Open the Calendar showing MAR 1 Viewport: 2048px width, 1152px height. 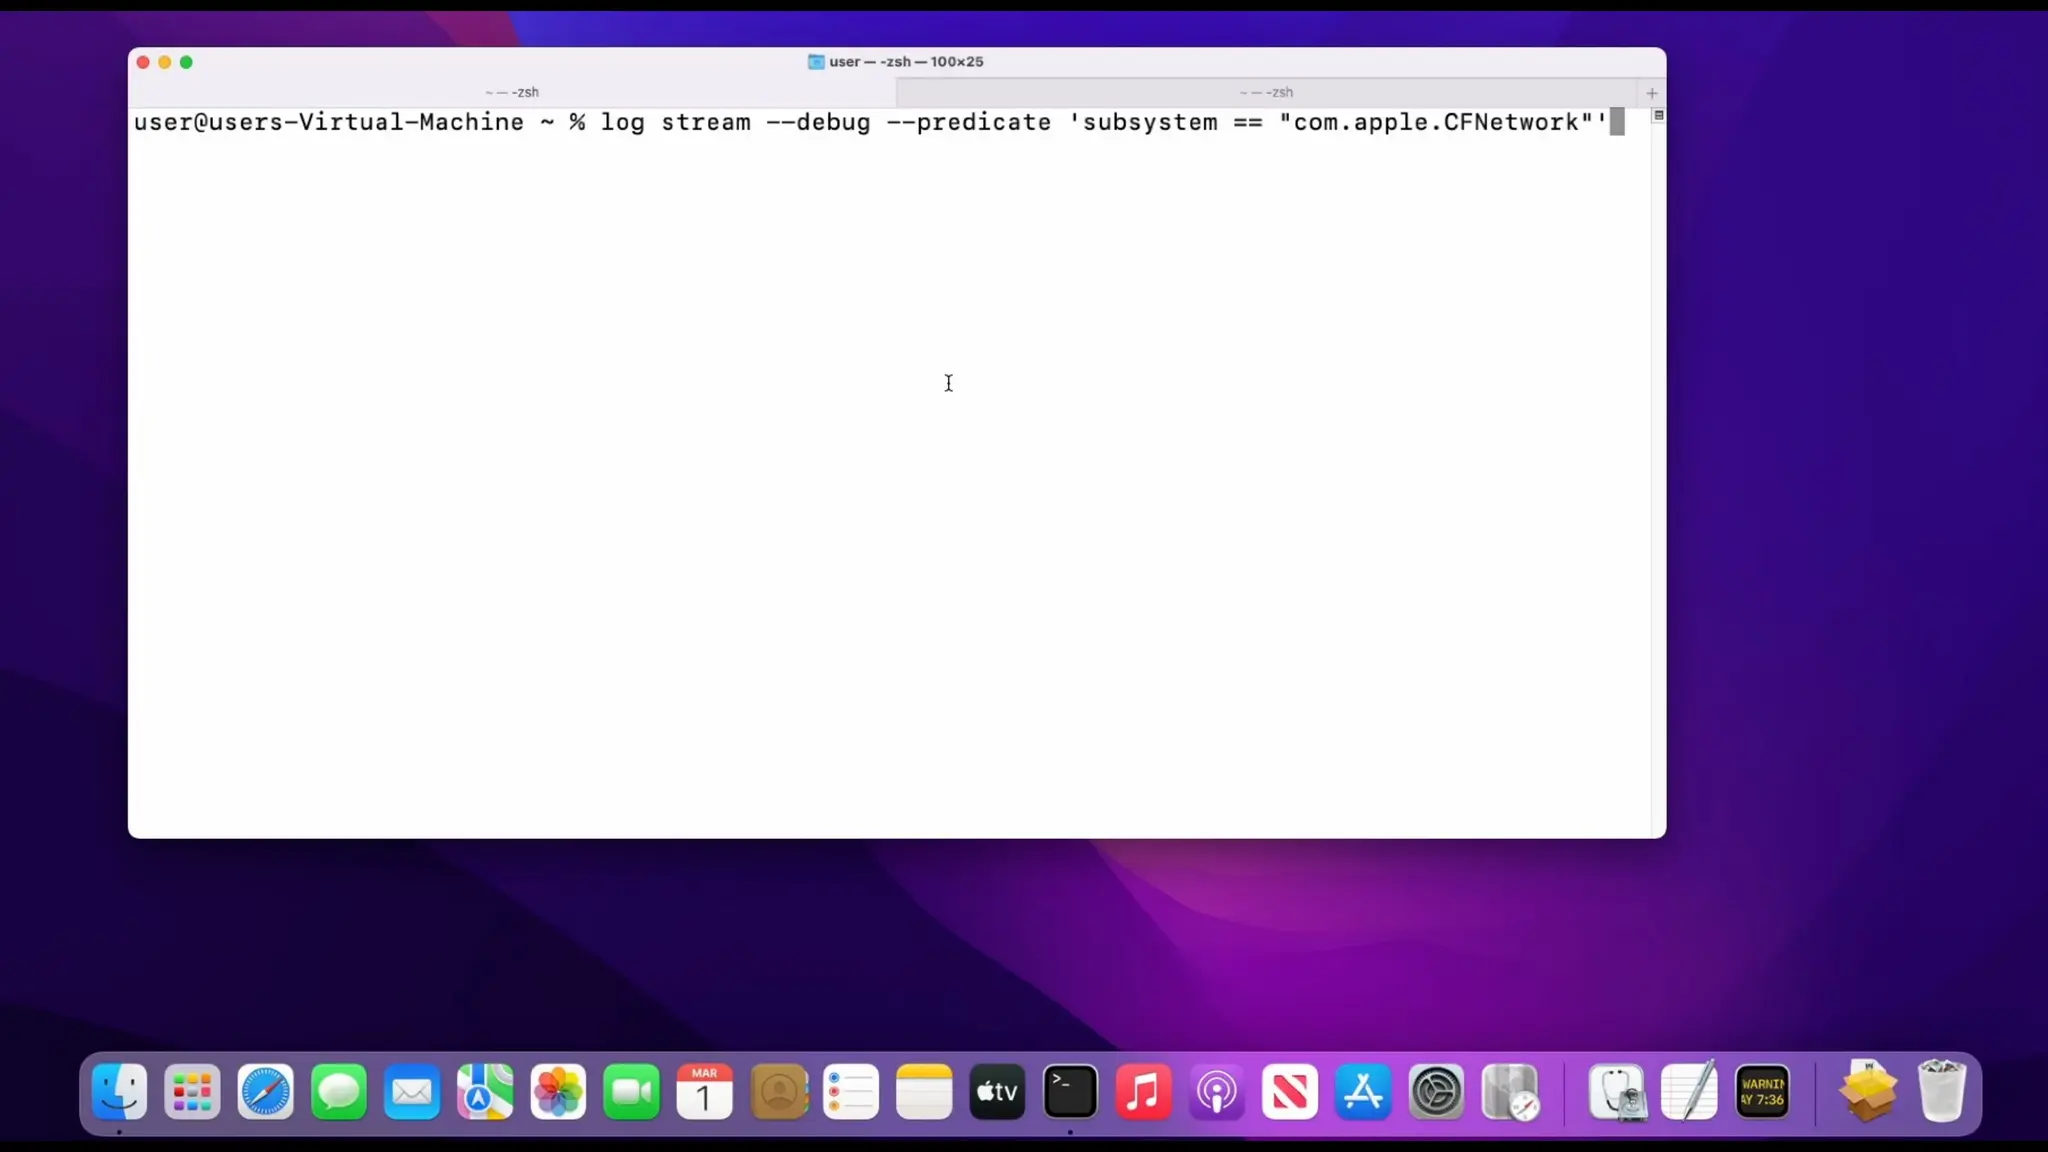click(x=704, y=1091)
